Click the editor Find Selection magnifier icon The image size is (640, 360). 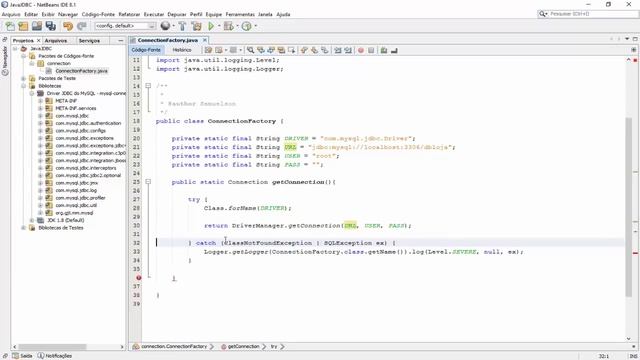click(251, 50)
